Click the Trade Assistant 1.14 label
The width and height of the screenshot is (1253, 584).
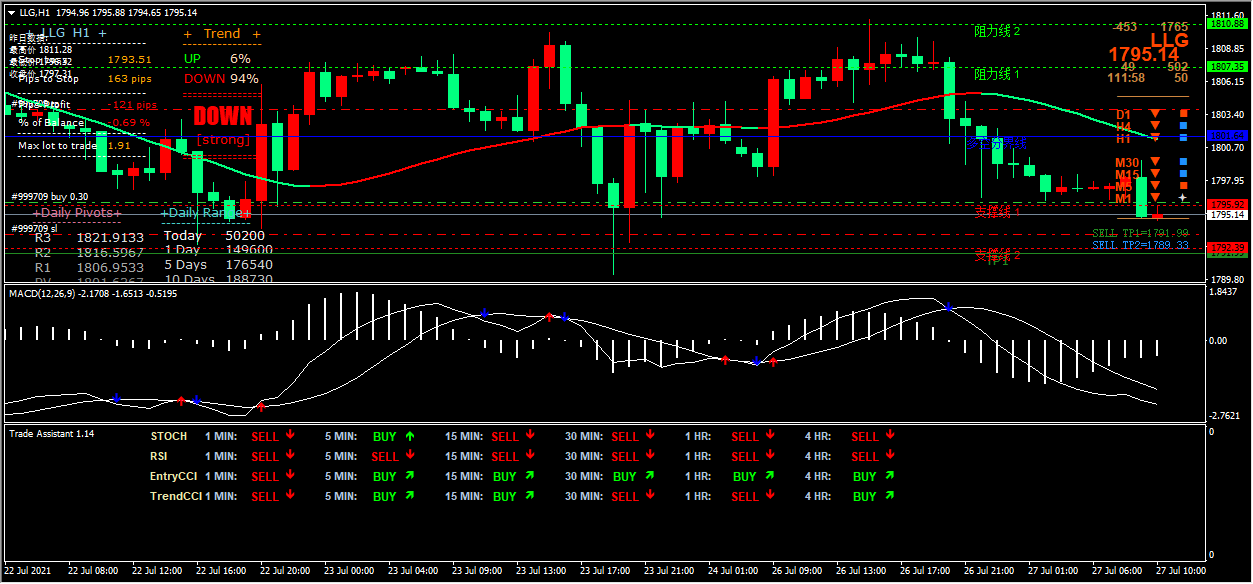51,433
